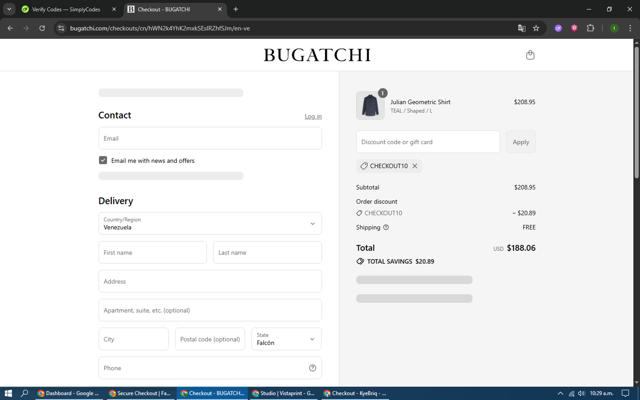This screenshot has height=400, width=640.
Task: Close the Checkout BUGATCHI tab
Action: click(220, 9)
